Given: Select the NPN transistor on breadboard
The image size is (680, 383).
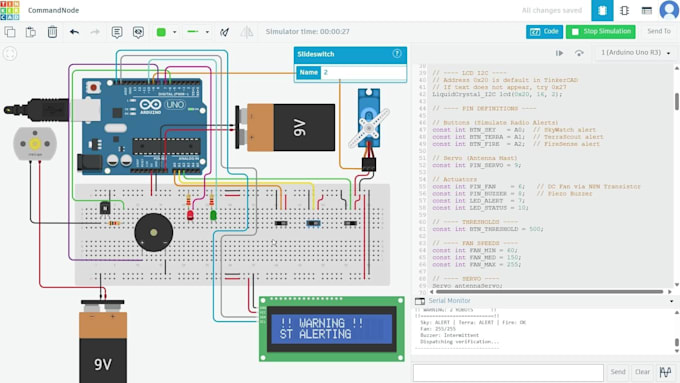Looking at the screenshot, I should point(105,208).
